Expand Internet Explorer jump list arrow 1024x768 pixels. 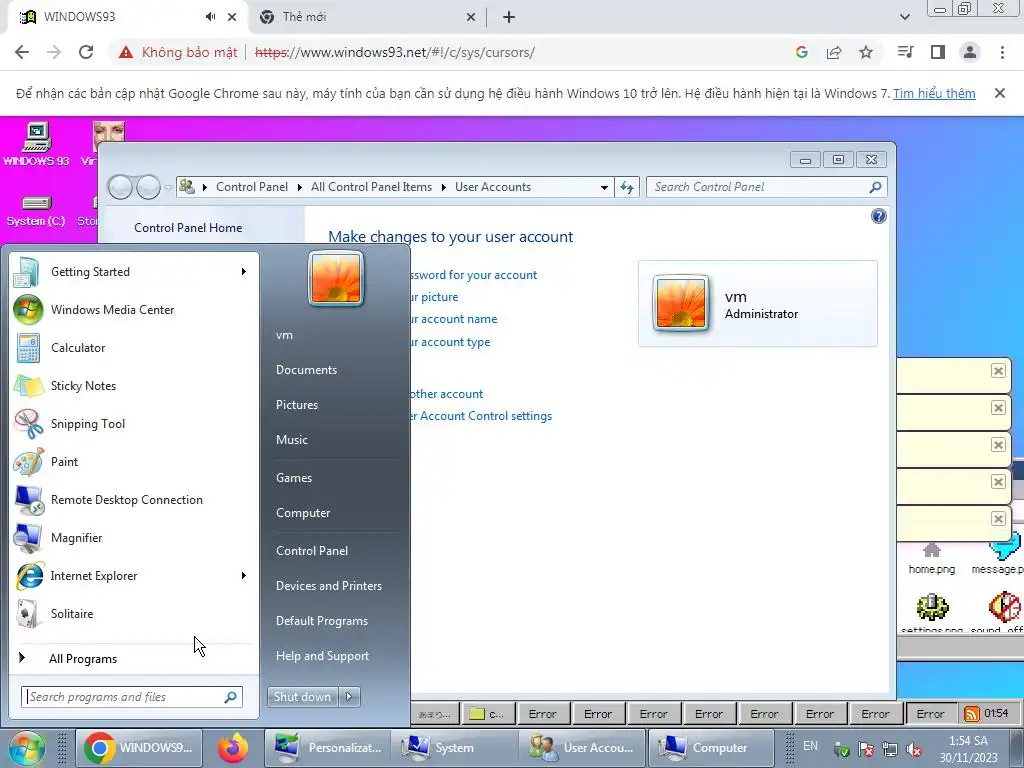[243, 575]
